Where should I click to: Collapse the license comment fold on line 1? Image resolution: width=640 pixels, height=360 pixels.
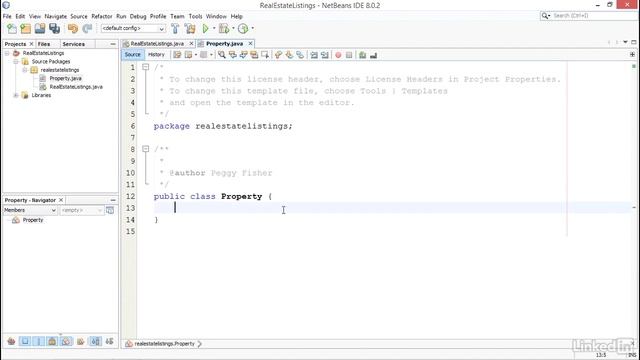[145, 67]
